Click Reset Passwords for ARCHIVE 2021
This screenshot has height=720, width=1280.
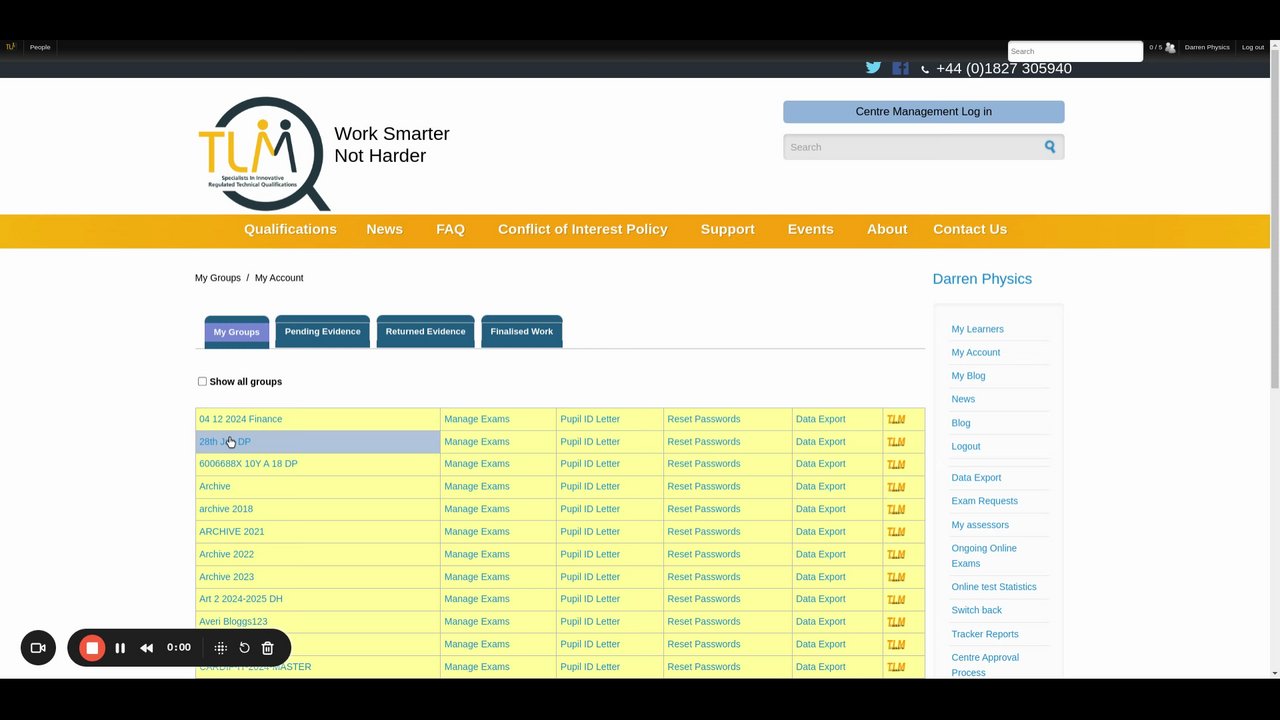point(704,532)
